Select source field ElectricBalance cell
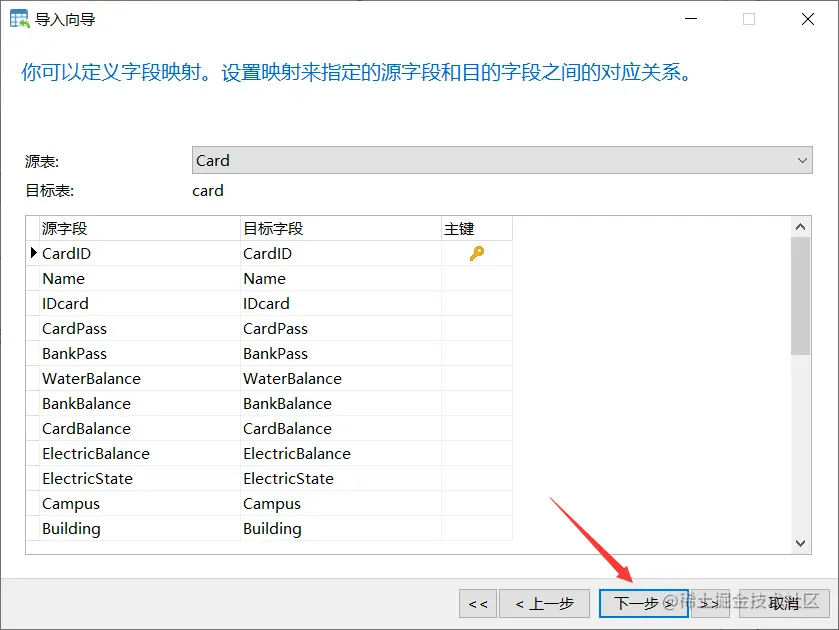839x630 pixels. click(140, 453)
